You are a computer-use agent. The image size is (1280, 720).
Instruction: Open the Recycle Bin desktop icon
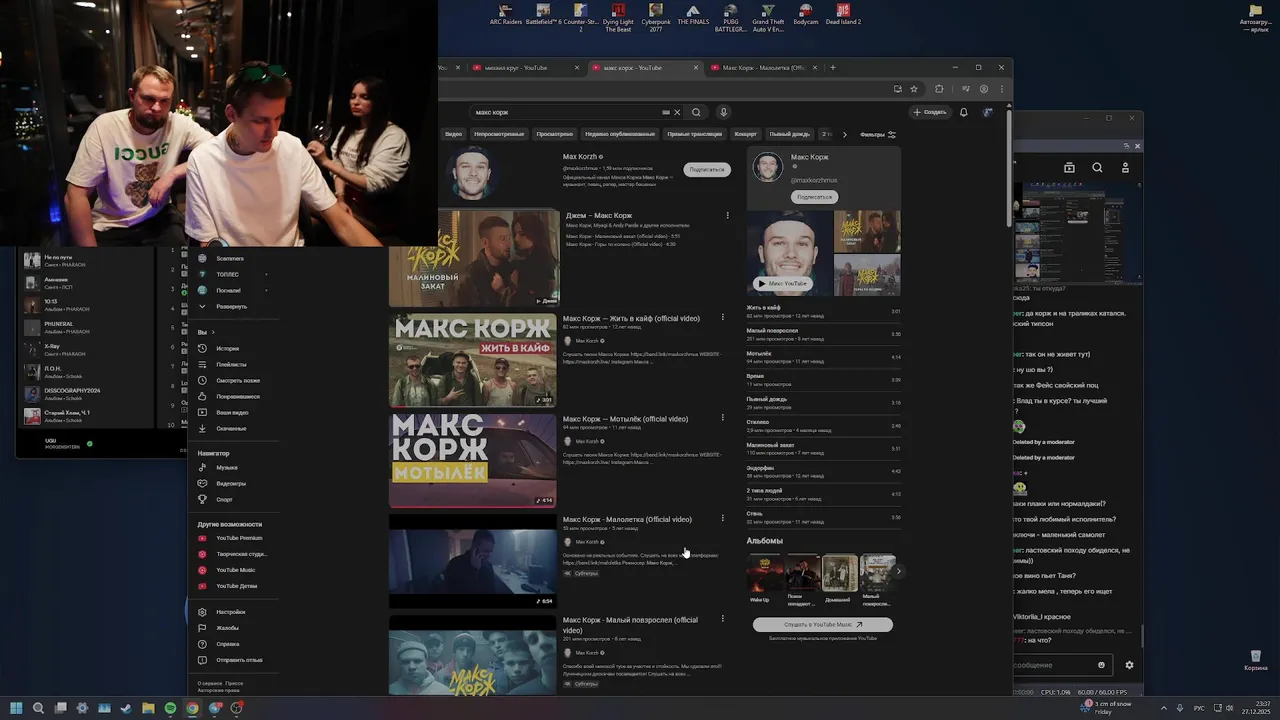click(1255, 660)
